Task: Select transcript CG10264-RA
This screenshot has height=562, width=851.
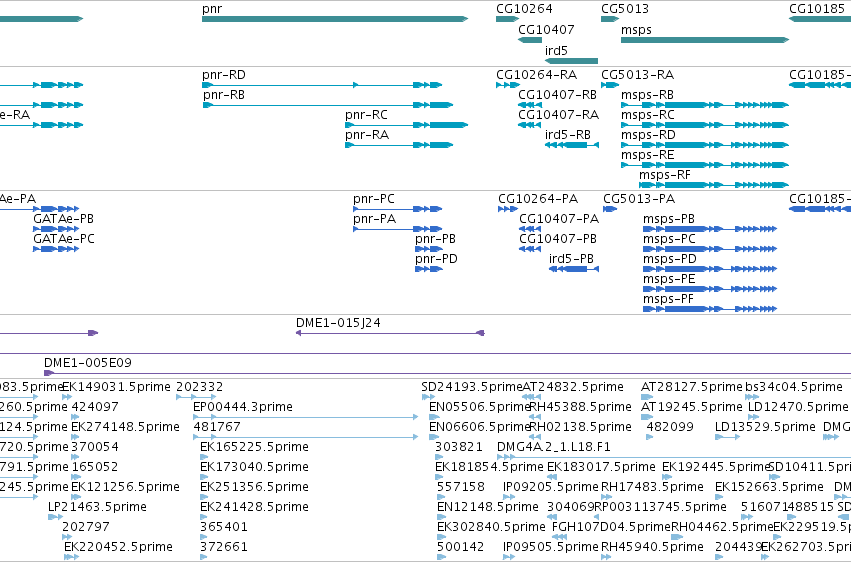Action: 507,85
